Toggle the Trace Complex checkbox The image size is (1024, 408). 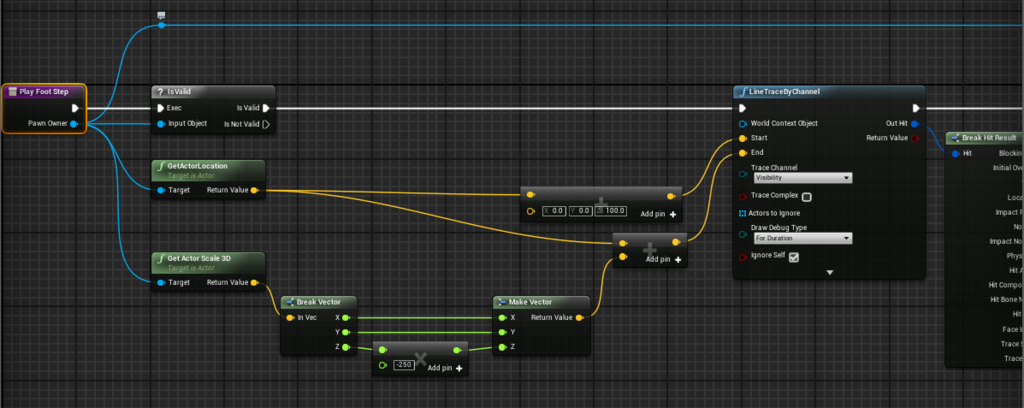click(x=807, y=197)
